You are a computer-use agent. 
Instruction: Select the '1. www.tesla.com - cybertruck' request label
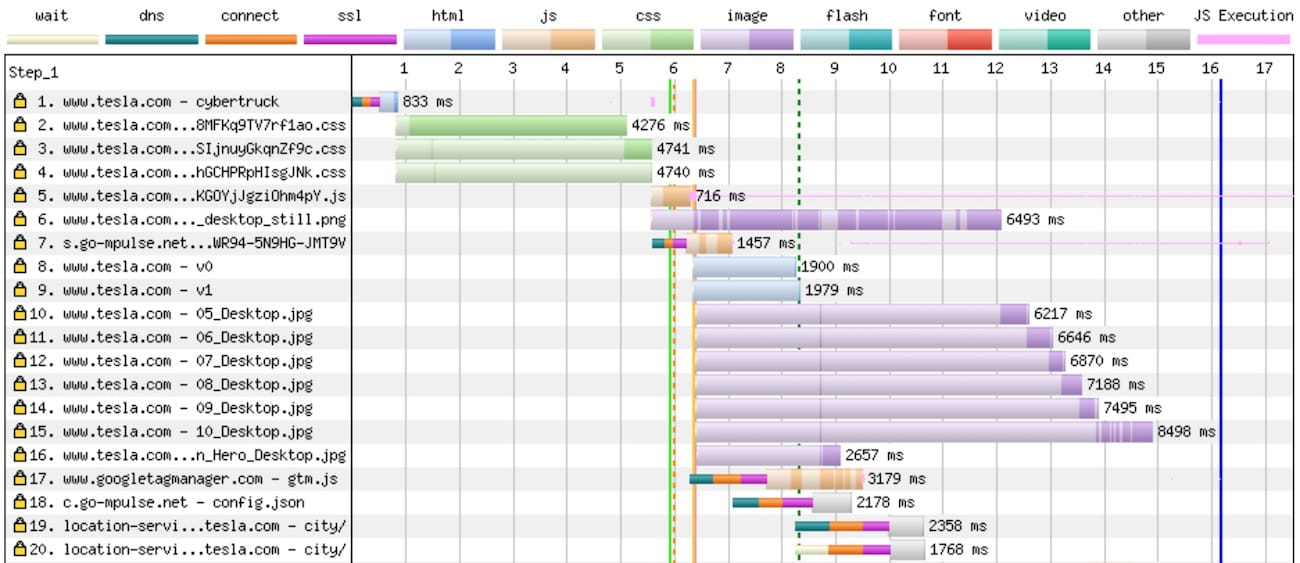point(157,102)
